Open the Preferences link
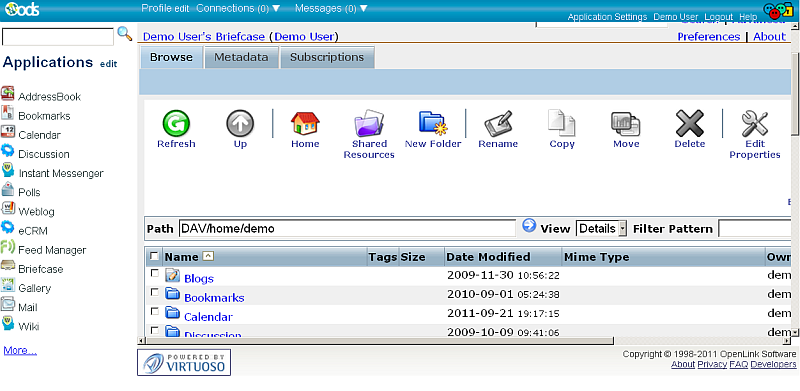Image resolution: width=800 pixels, height=391 pixels. (x=709, y=37)
